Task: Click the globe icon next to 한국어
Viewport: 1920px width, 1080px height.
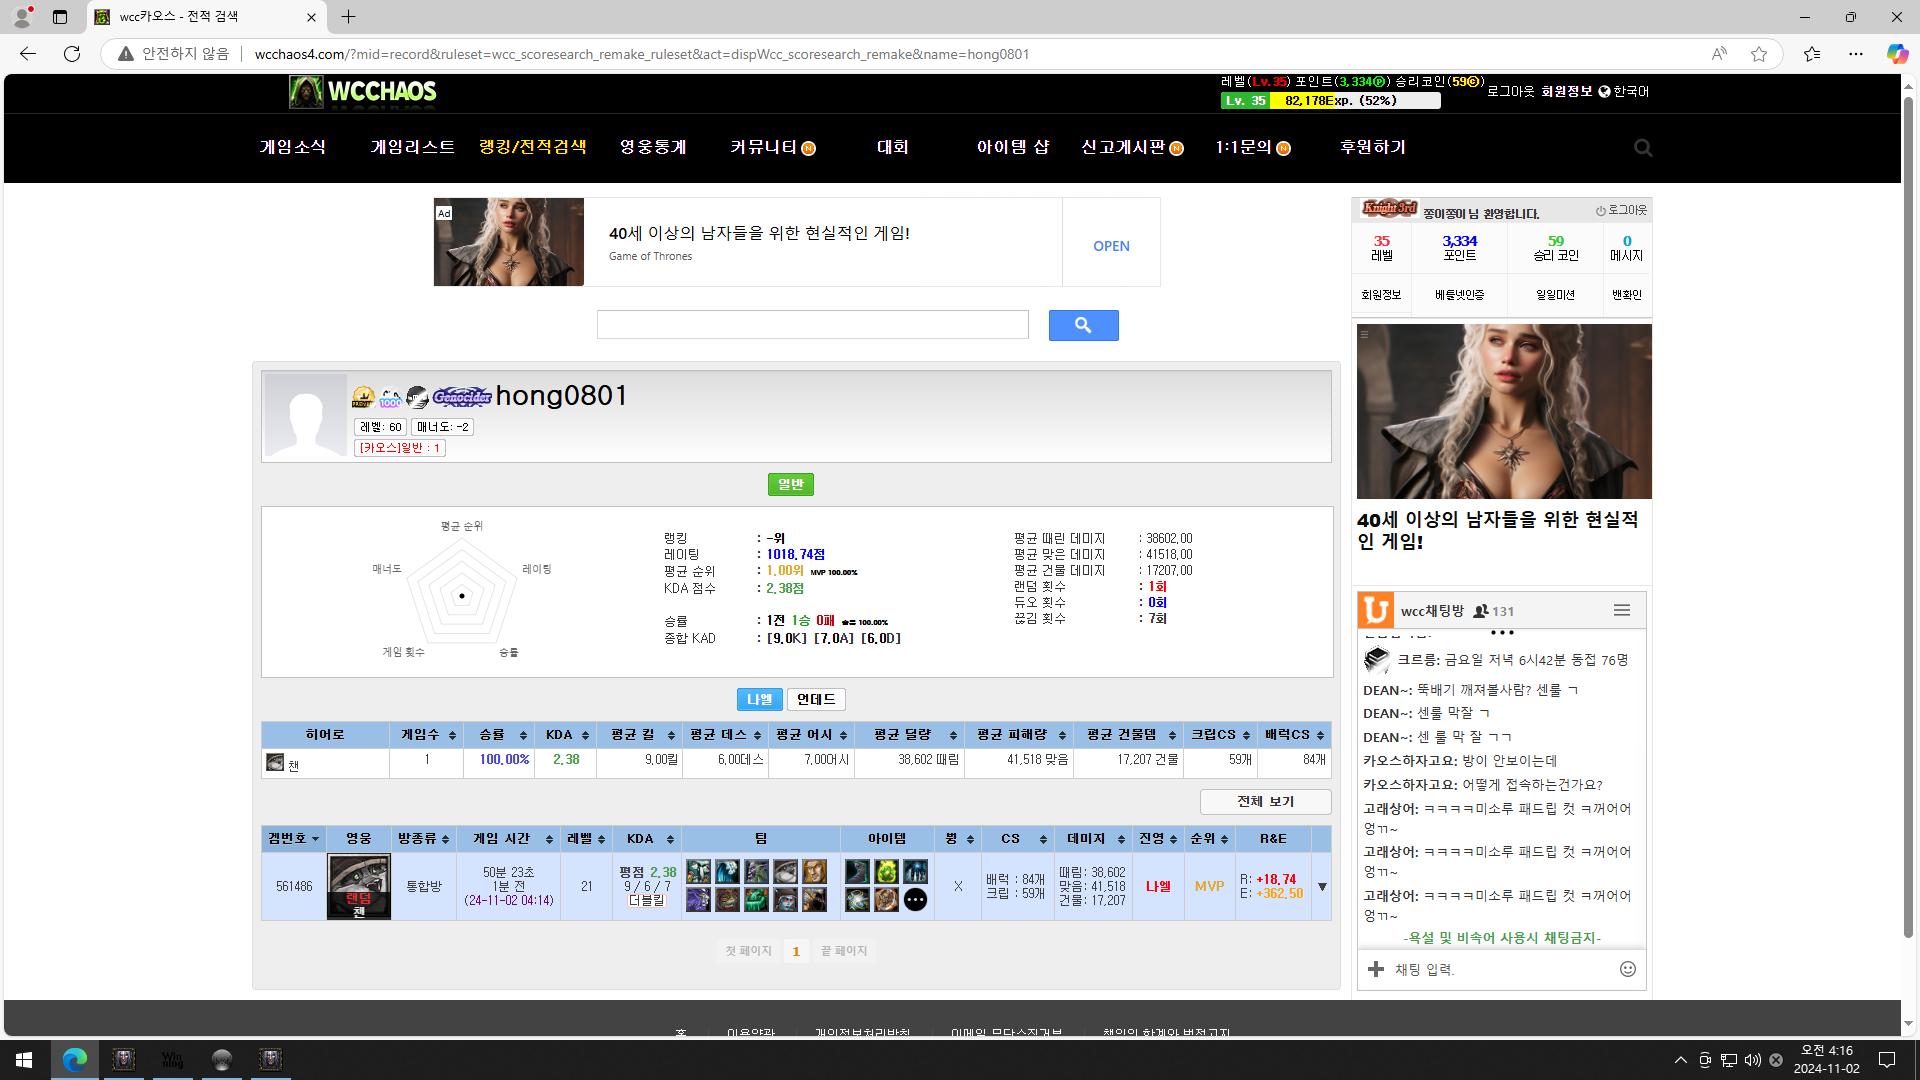Action: tap(1604, 92)
